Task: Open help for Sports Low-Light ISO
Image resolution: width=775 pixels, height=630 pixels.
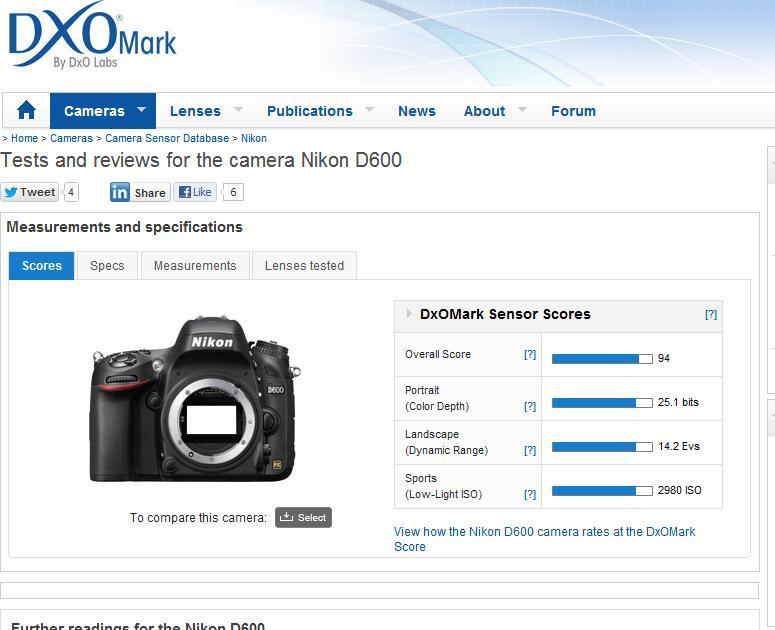Action: (x=530, y=494)
